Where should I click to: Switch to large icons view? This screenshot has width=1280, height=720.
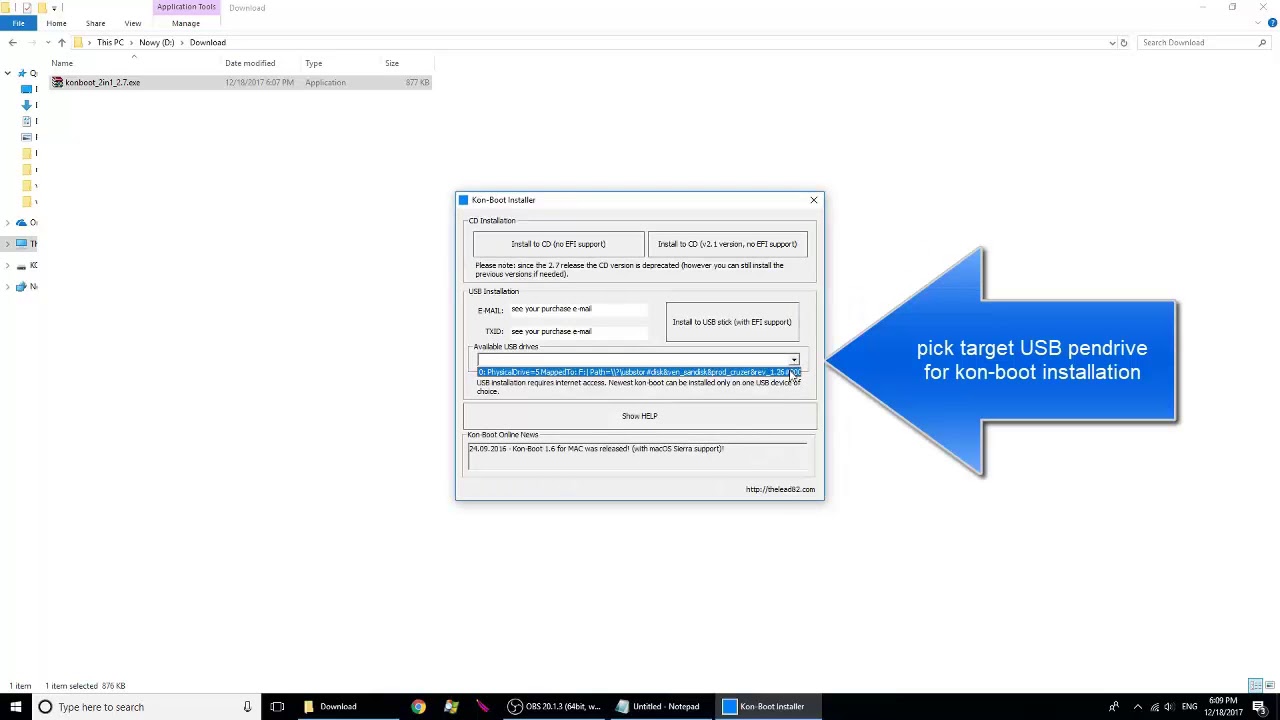1270,686
